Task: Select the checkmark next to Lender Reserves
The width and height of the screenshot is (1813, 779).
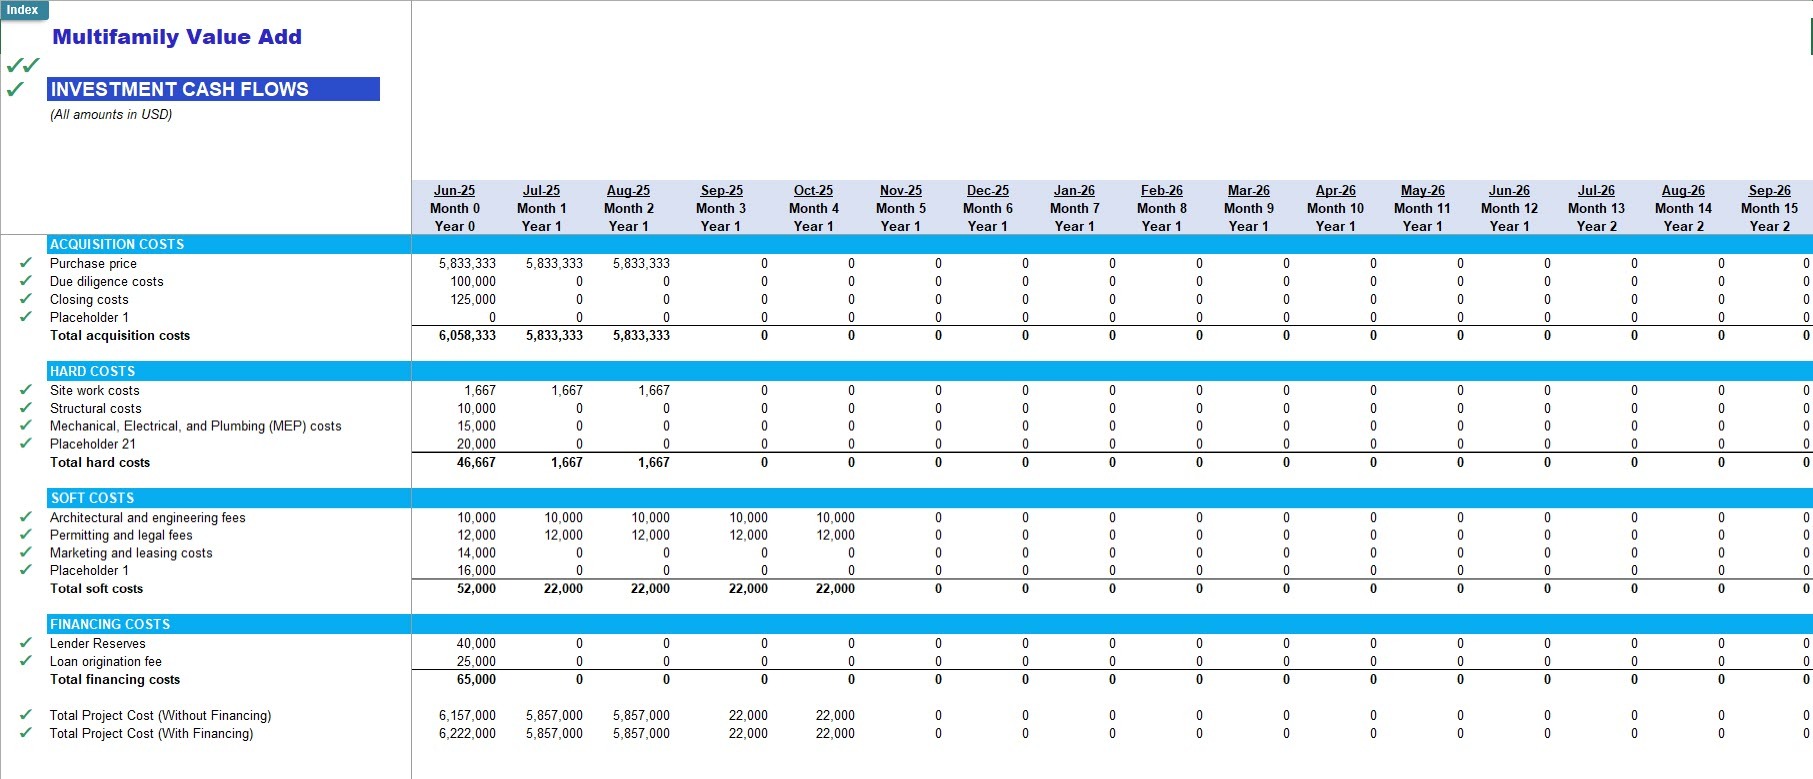Action: pyautogui.click(x=26, y=643)
